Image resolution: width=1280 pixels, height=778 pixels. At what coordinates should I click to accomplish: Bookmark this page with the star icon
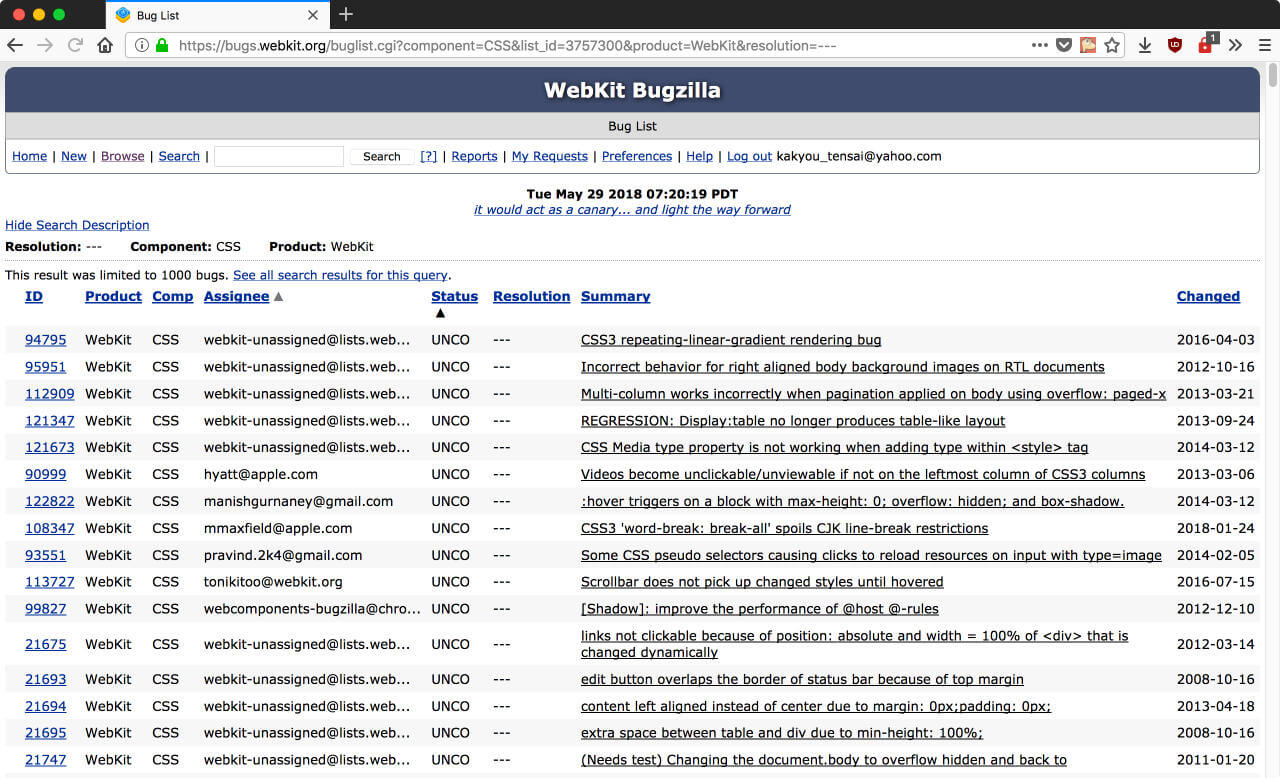[1112, 45]
